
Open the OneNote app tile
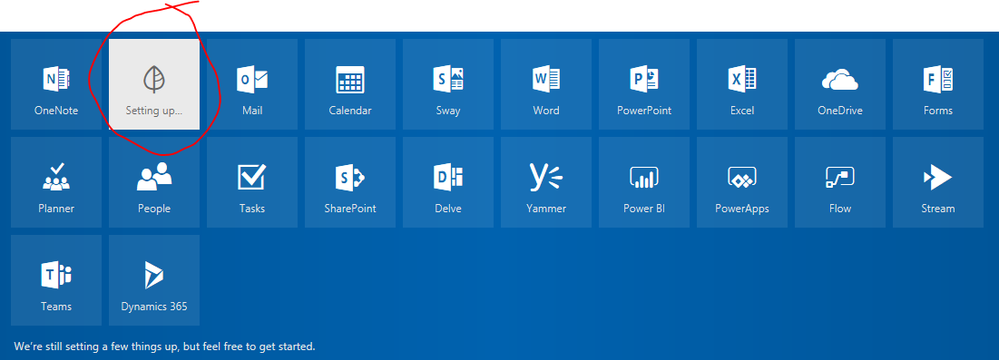point(56,84)
